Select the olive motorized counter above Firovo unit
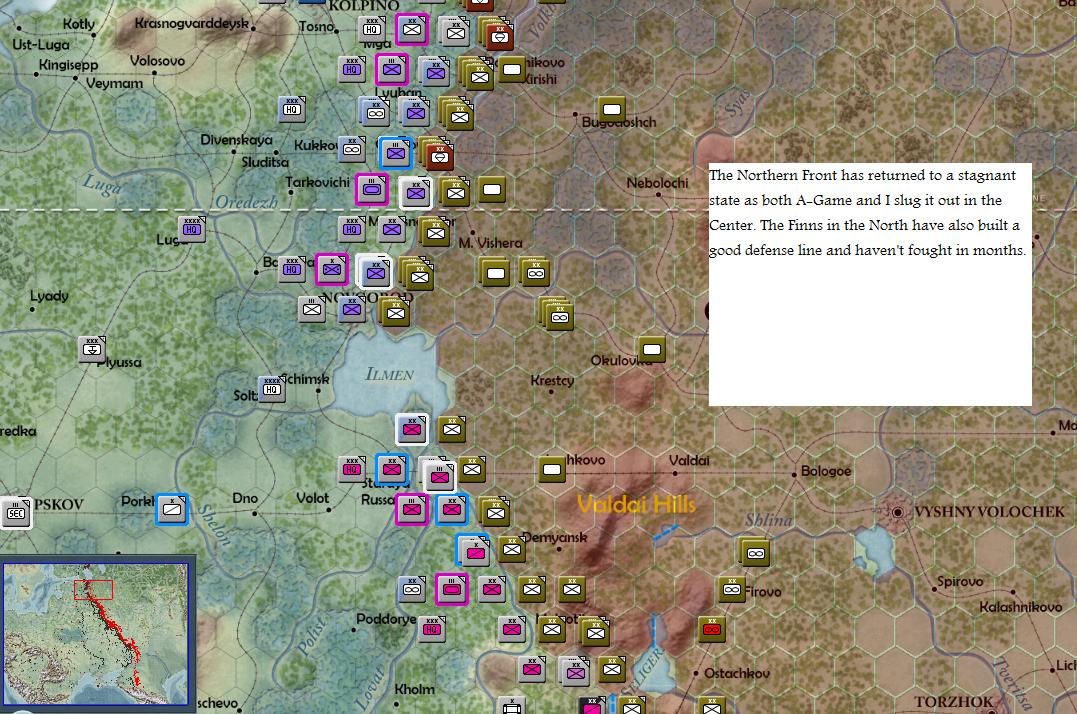 pyautogui.click(x=755, y=553)
